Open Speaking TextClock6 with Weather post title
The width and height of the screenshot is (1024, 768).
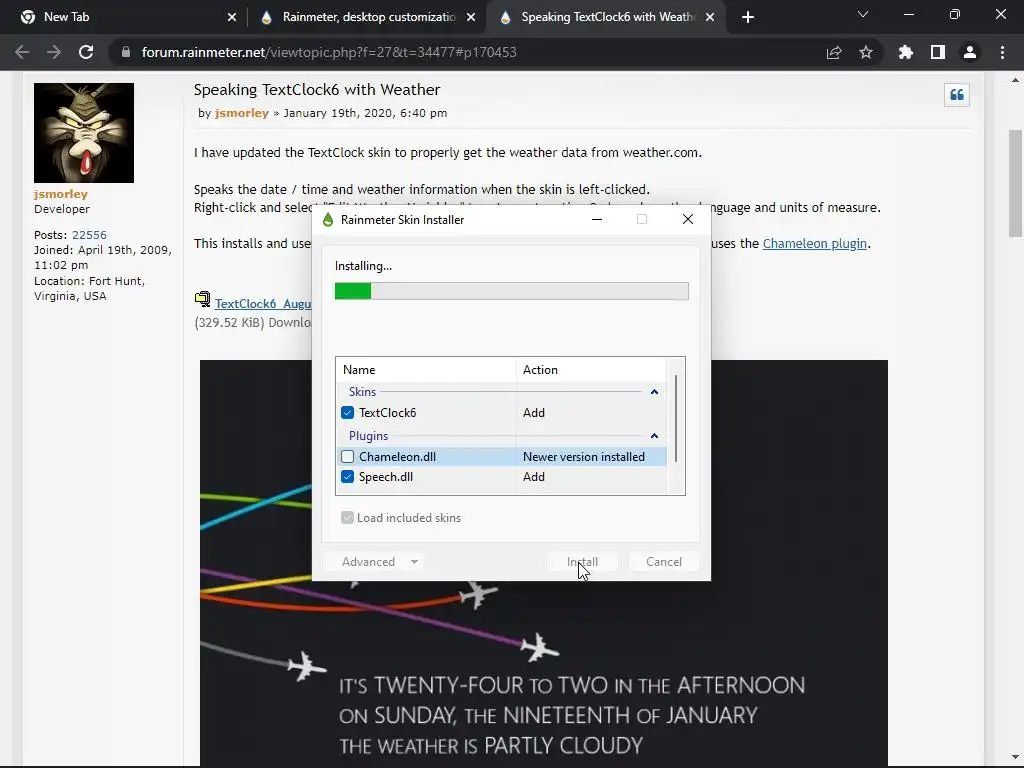pyautogui.click(x=317, y=89)
